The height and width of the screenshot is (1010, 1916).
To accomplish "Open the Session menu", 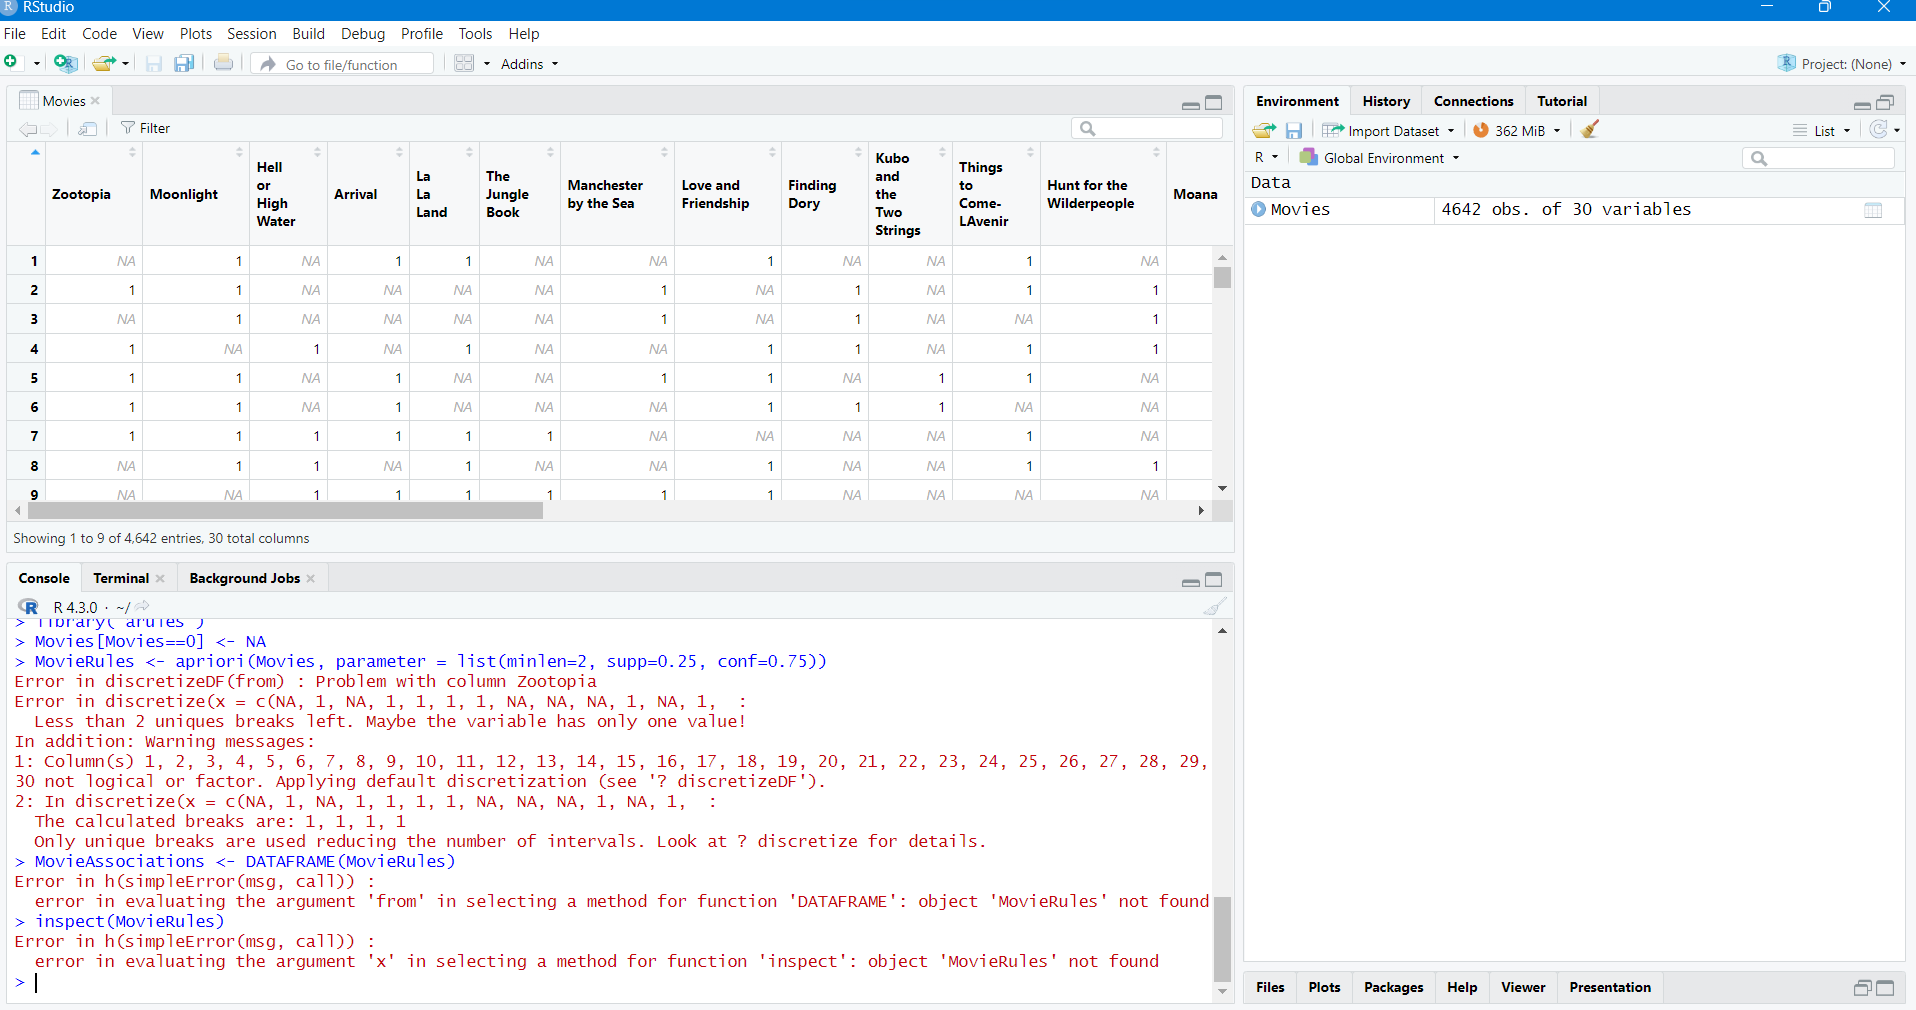I will click(x=251, y=33).
